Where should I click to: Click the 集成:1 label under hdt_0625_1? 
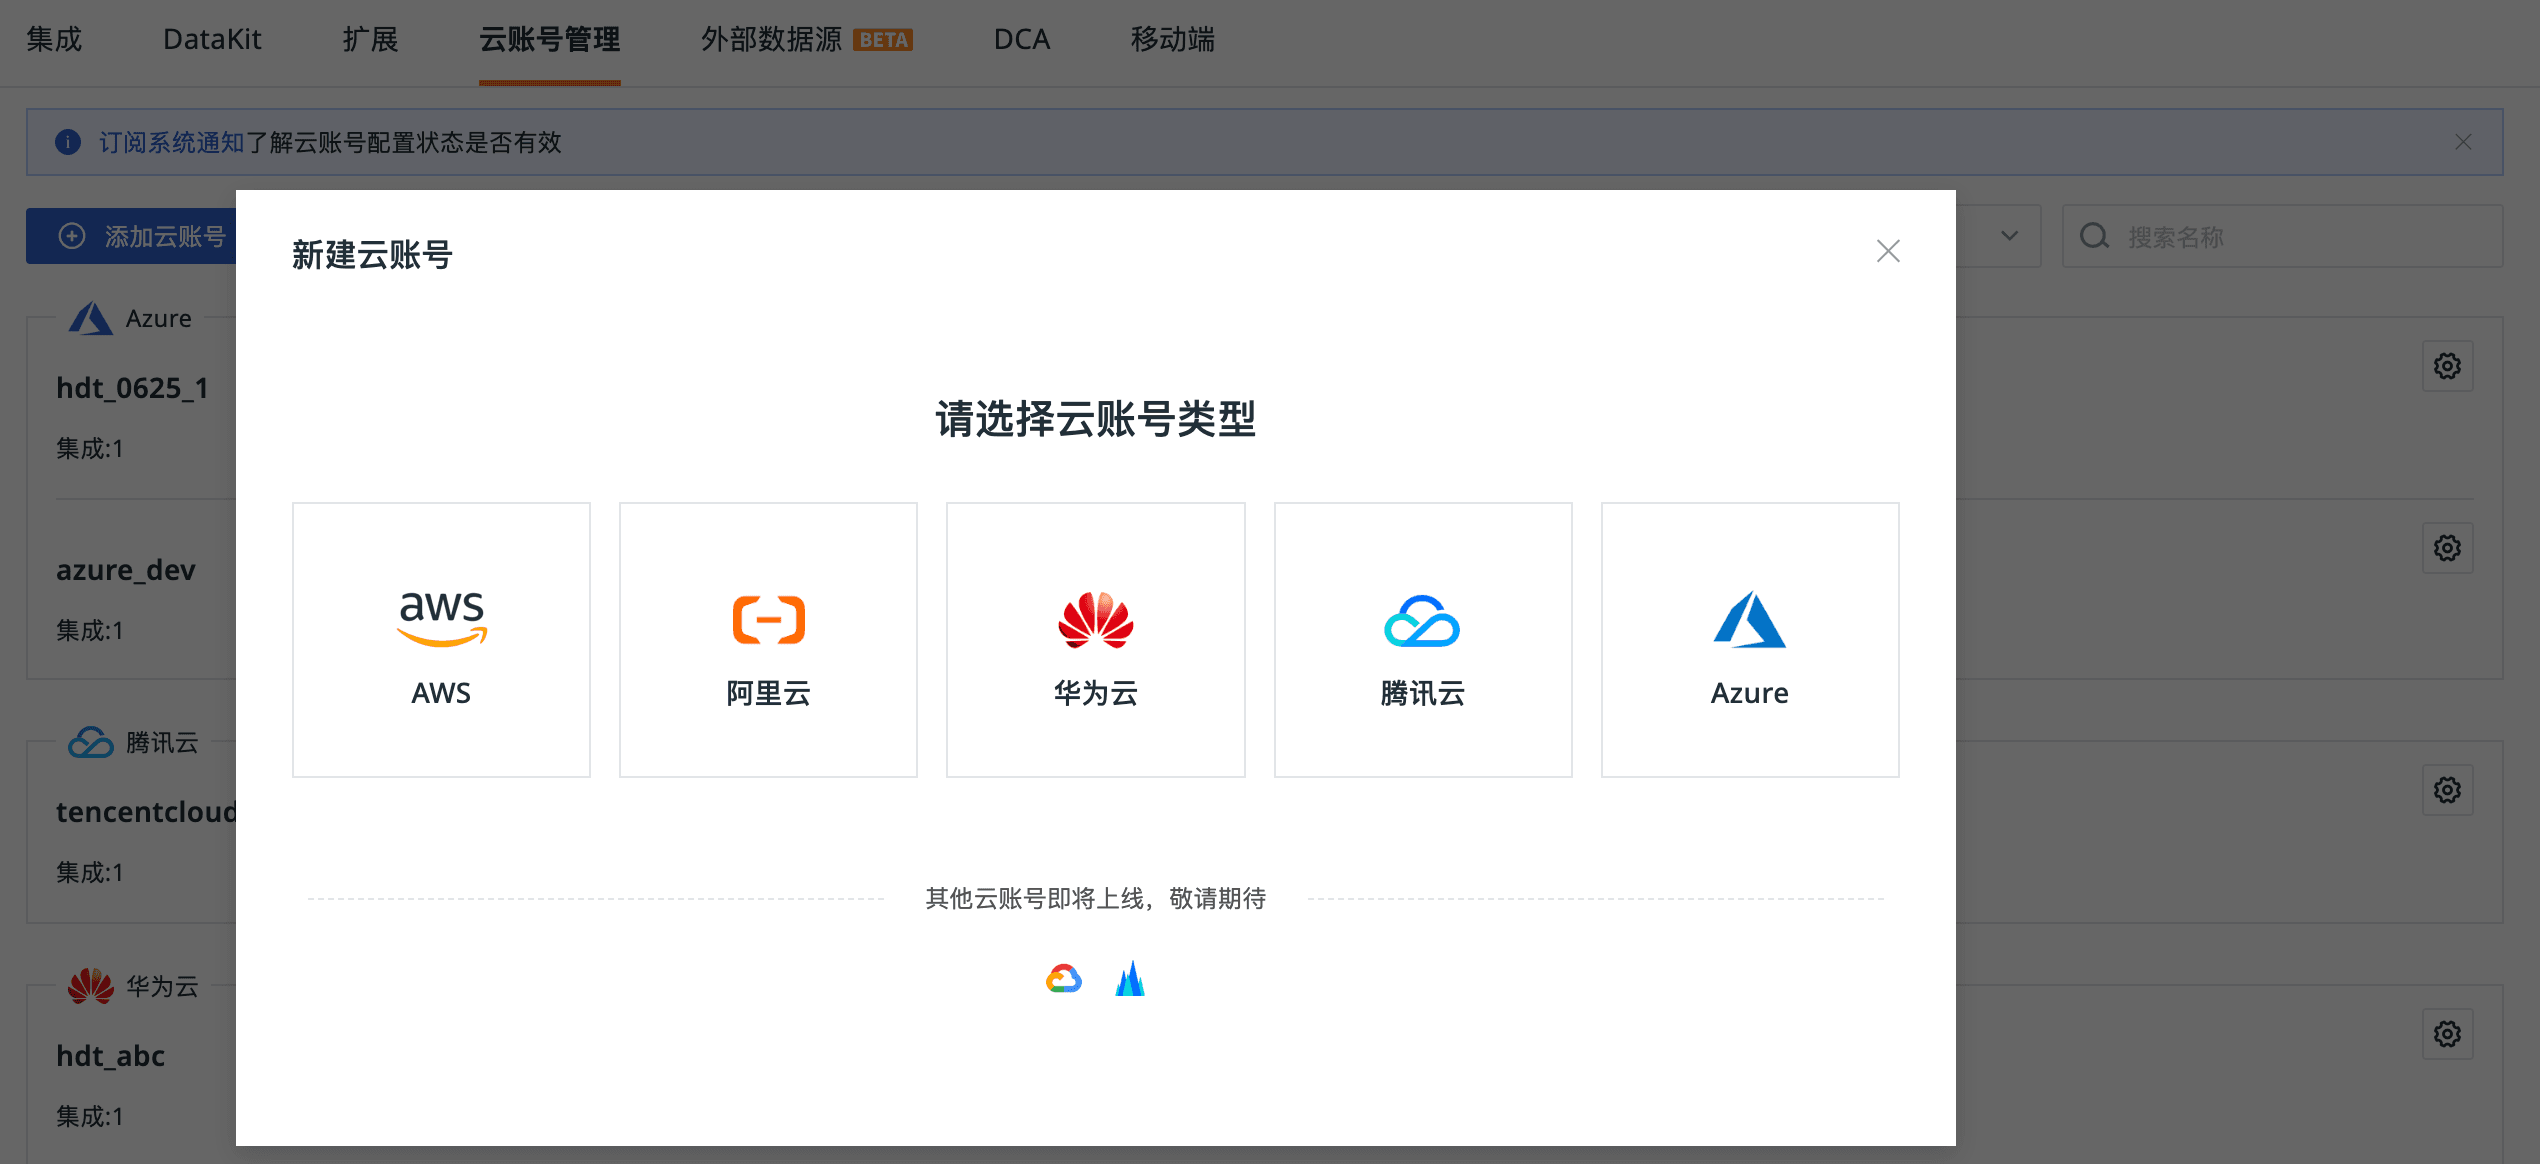[x=89, y=449]
